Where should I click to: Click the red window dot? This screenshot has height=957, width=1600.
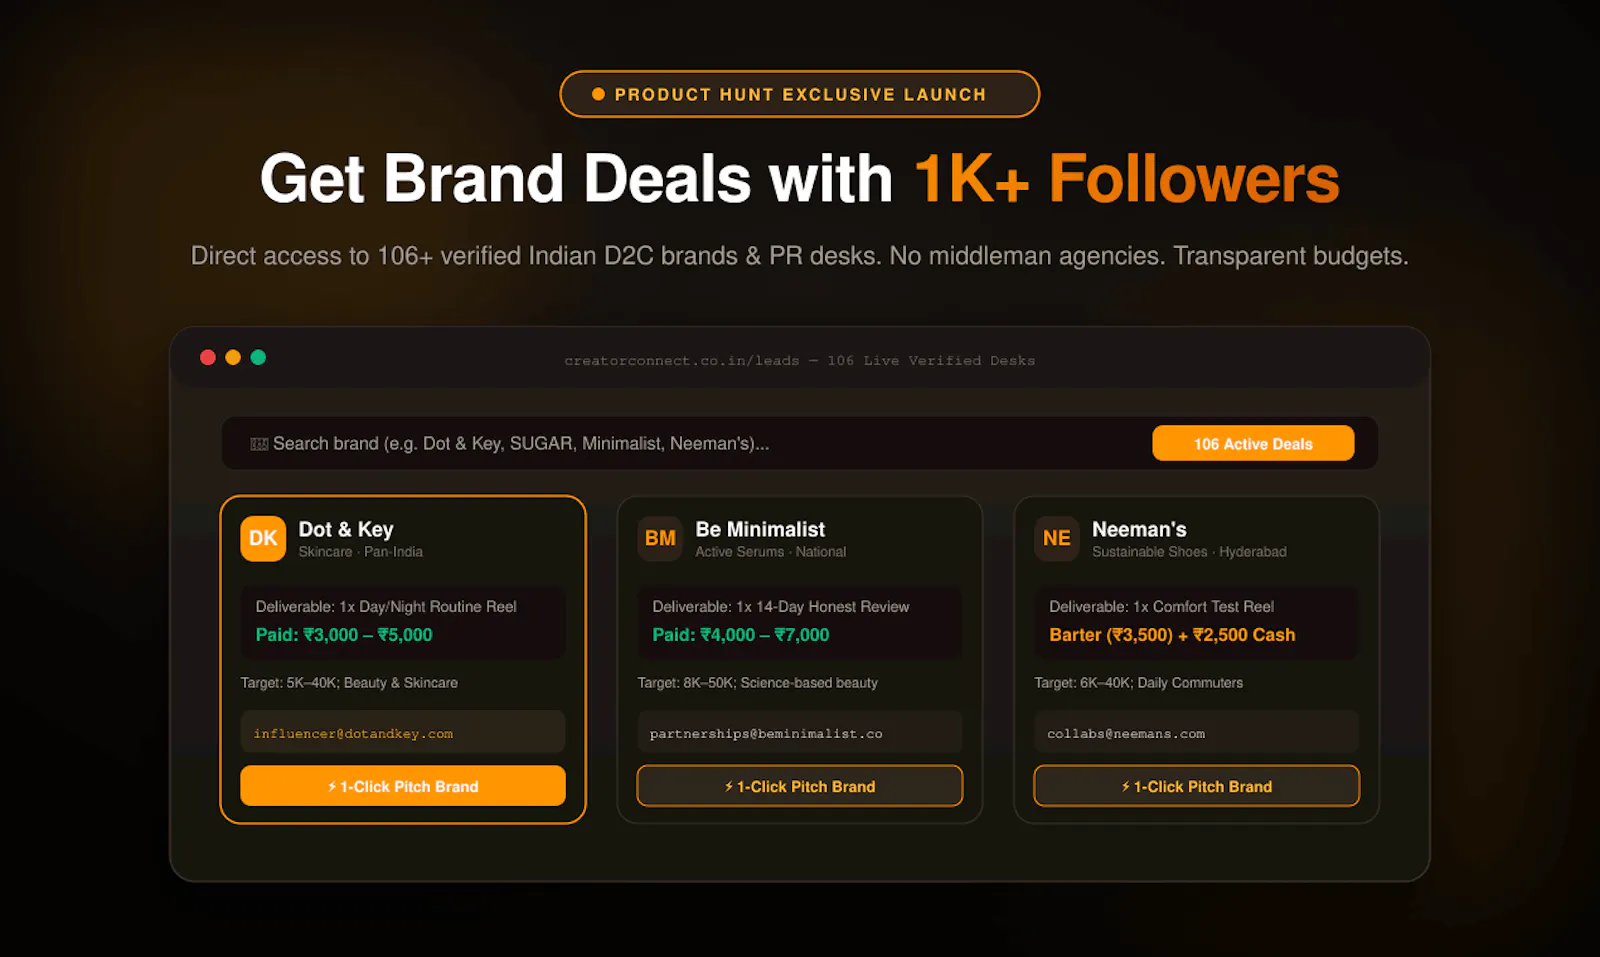(208, 357)
